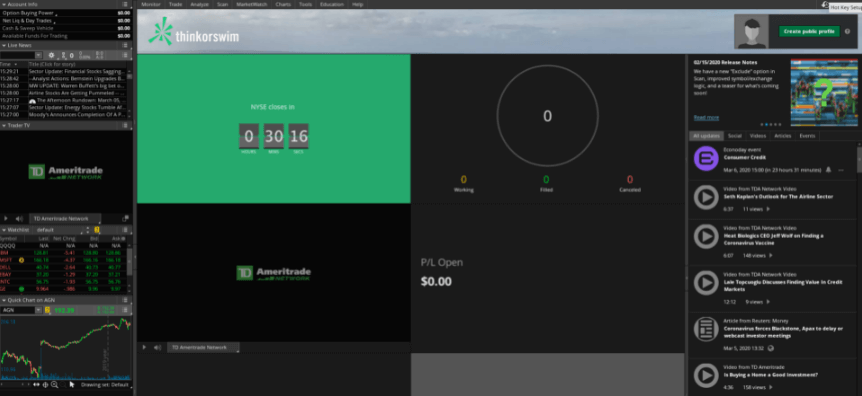The image size is (862, 396).
Task: Open the Read more release notes link
Action: pyautogui.click(x=706, y=118)
